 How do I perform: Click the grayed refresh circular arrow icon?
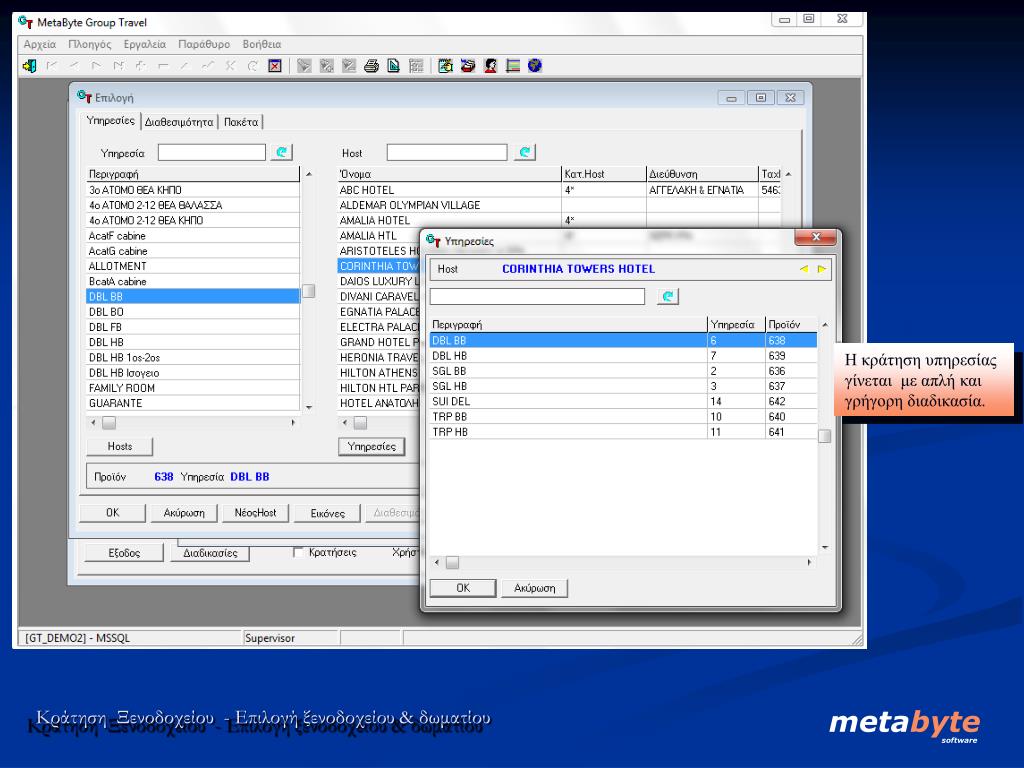pos(252,65)
